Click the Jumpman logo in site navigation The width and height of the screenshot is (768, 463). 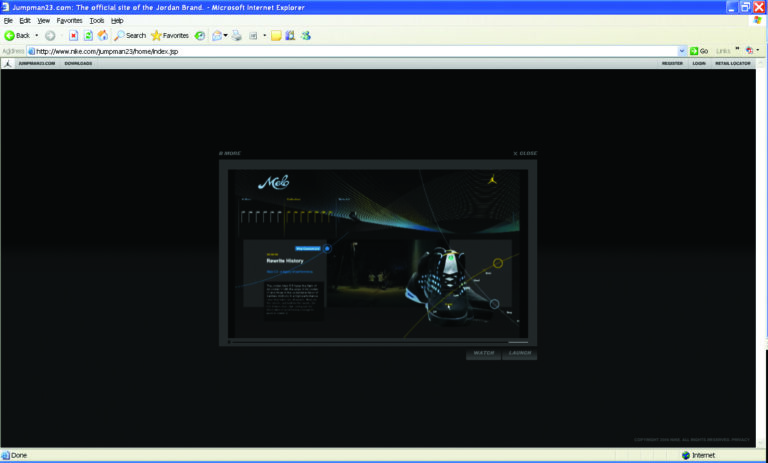tap(8, 63)
